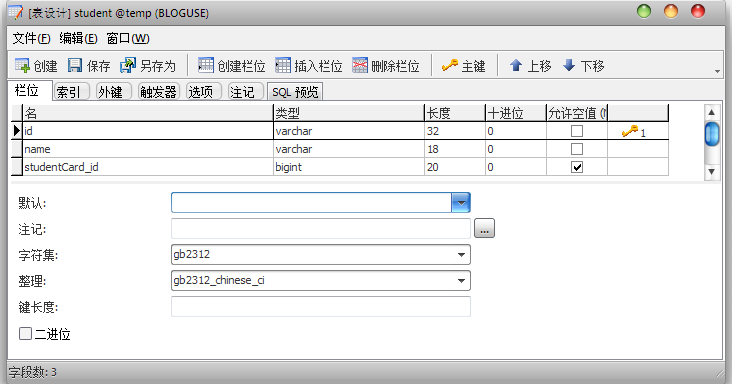
Task: Click the 创建 new table icon
Action: [x=22, y=65]
